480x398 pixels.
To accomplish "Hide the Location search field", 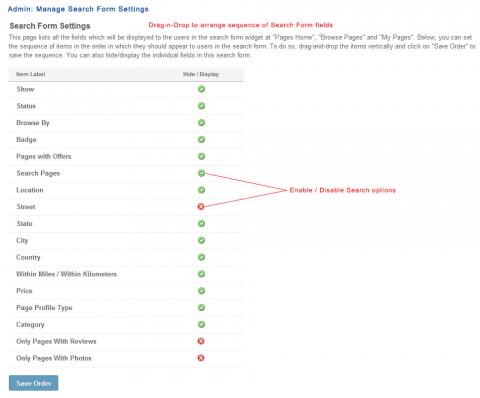I will (x=201, y=190).
